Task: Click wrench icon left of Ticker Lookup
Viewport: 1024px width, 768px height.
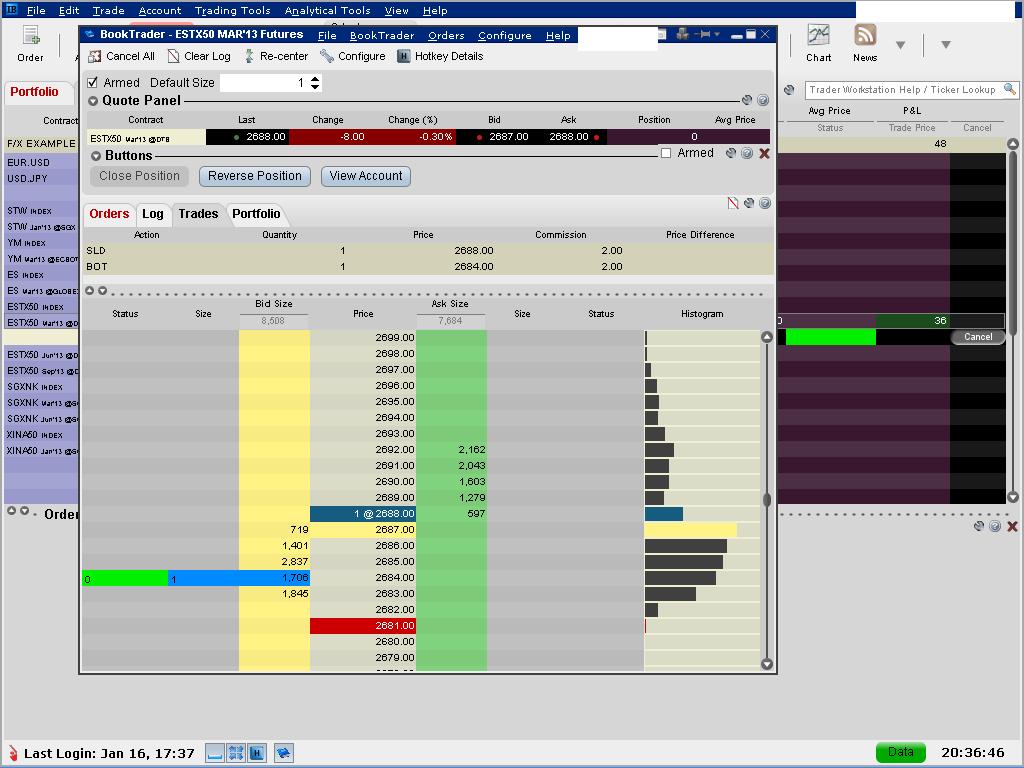Action: (x=789, y=89)
